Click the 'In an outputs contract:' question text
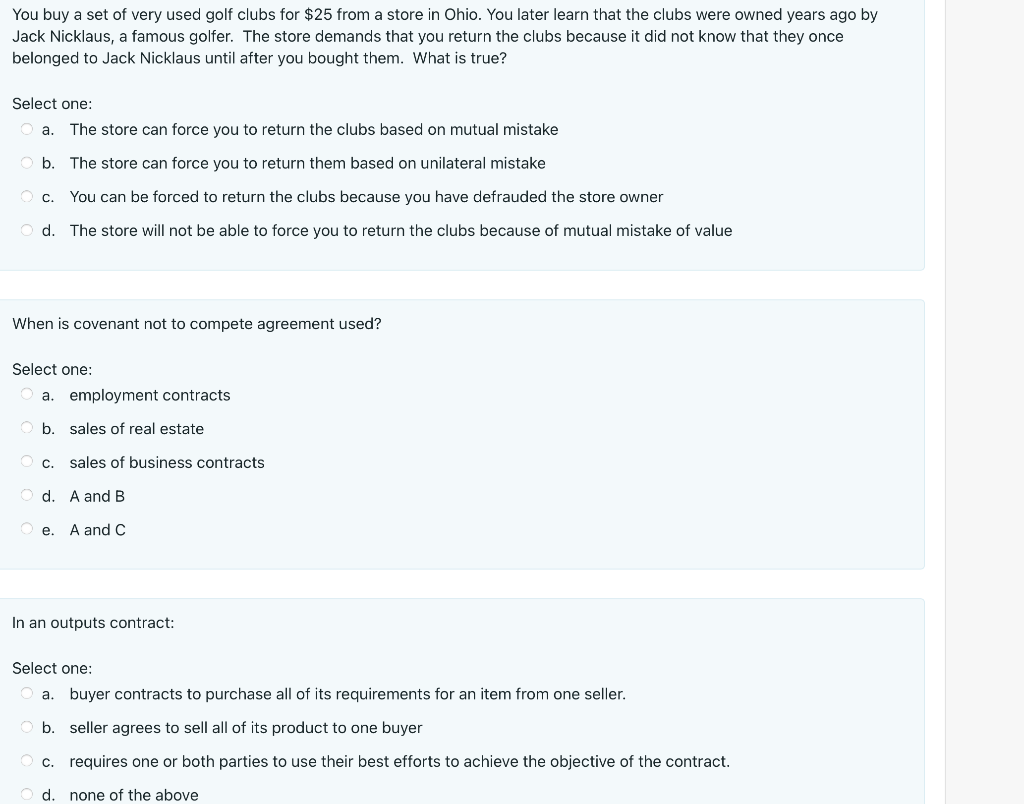 coord(93,622)
